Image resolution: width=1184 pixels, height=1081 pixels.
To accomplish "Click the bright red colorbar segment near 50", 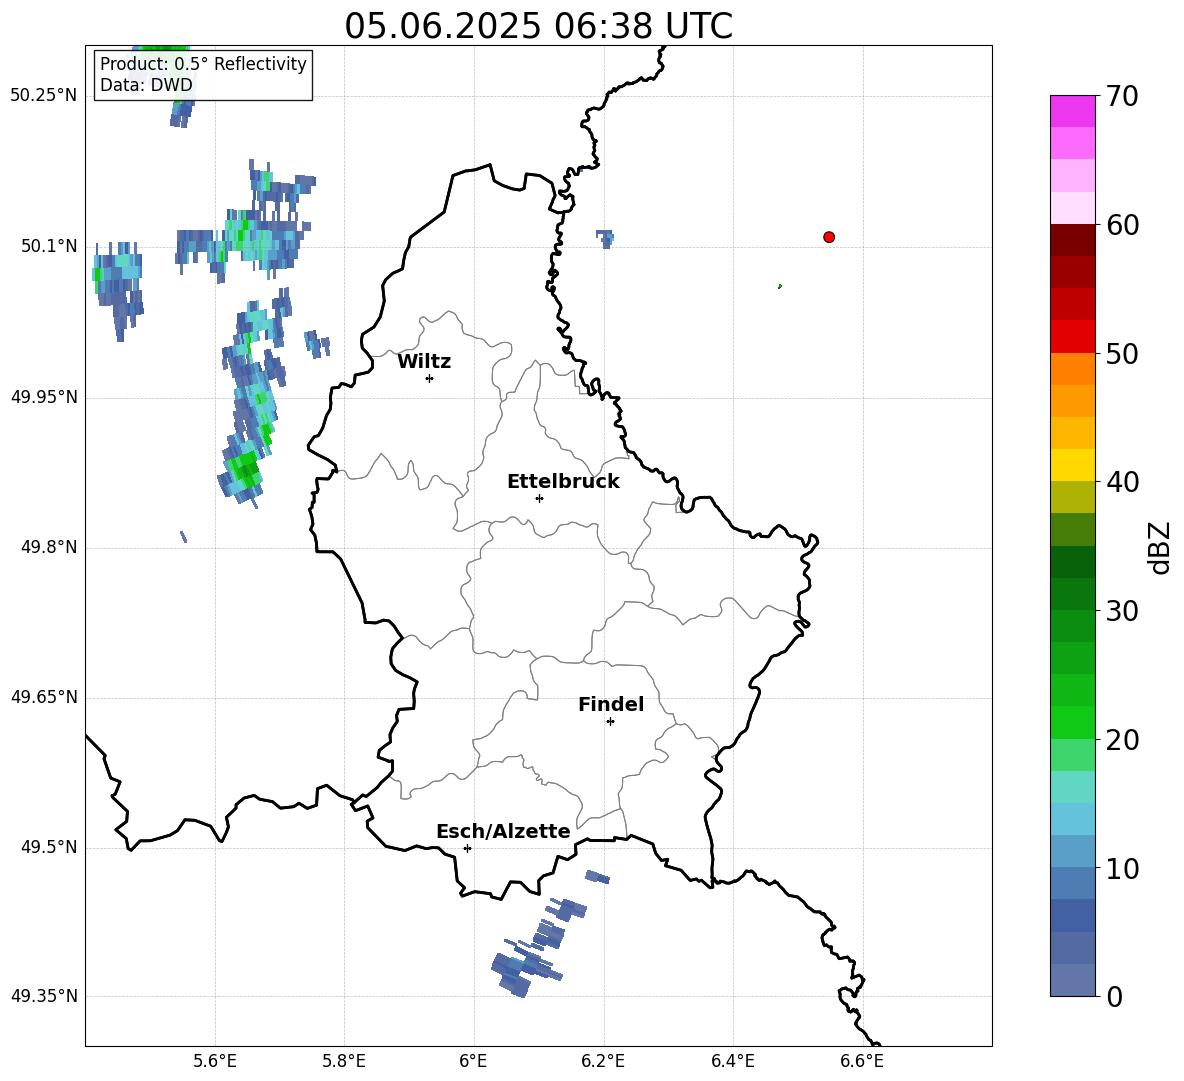I will pos(1072,337).
